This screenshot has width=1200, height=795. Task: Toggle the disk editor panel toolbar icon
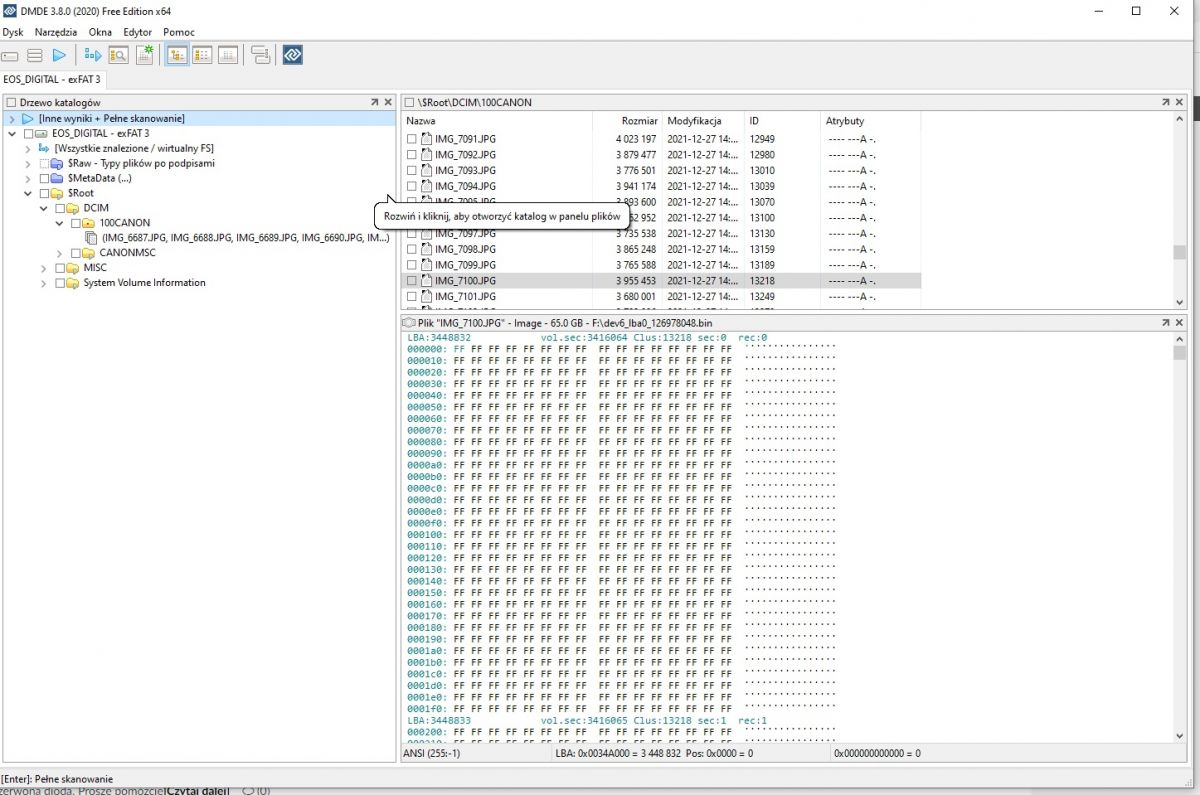point(227,55)
